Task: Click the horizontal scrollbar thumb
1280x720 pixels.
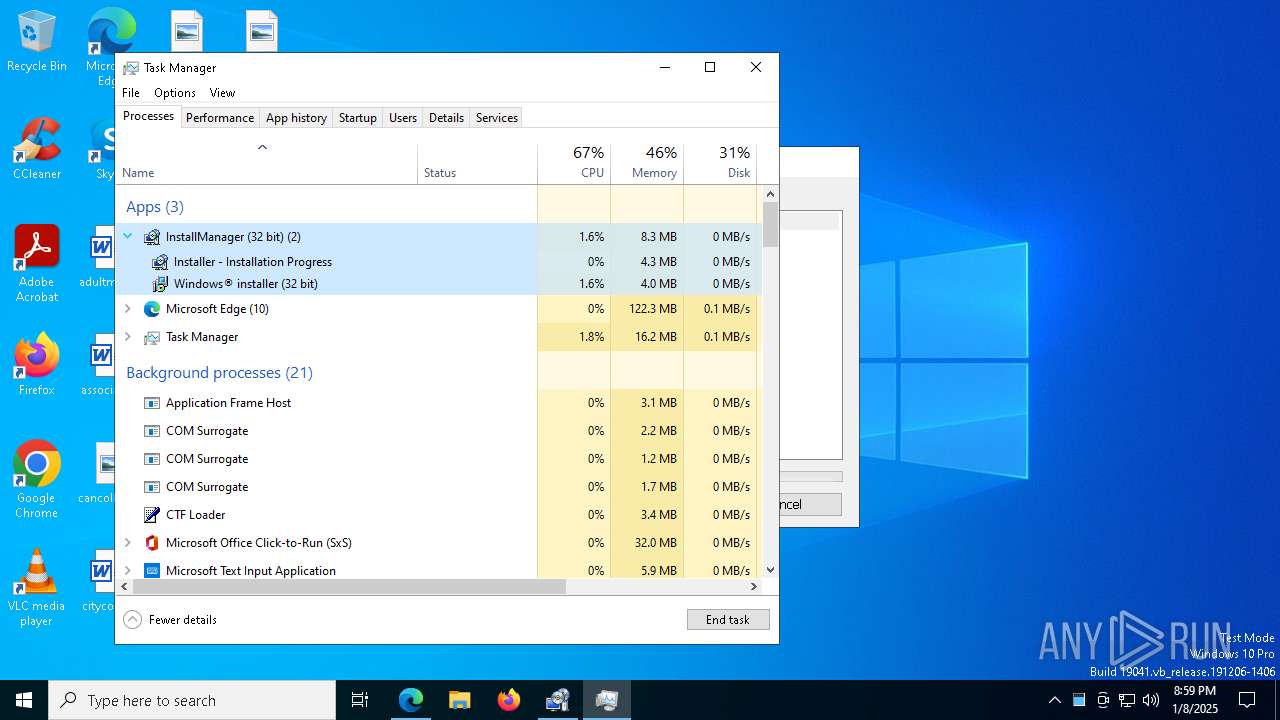Action: coord(349,587)
